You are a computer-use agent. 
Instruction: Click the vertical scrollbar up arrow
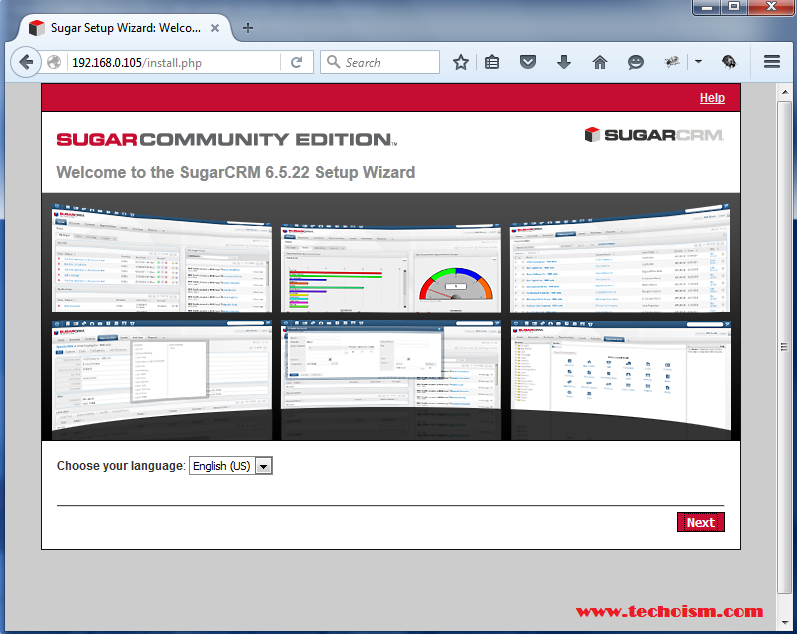(785, 92)
